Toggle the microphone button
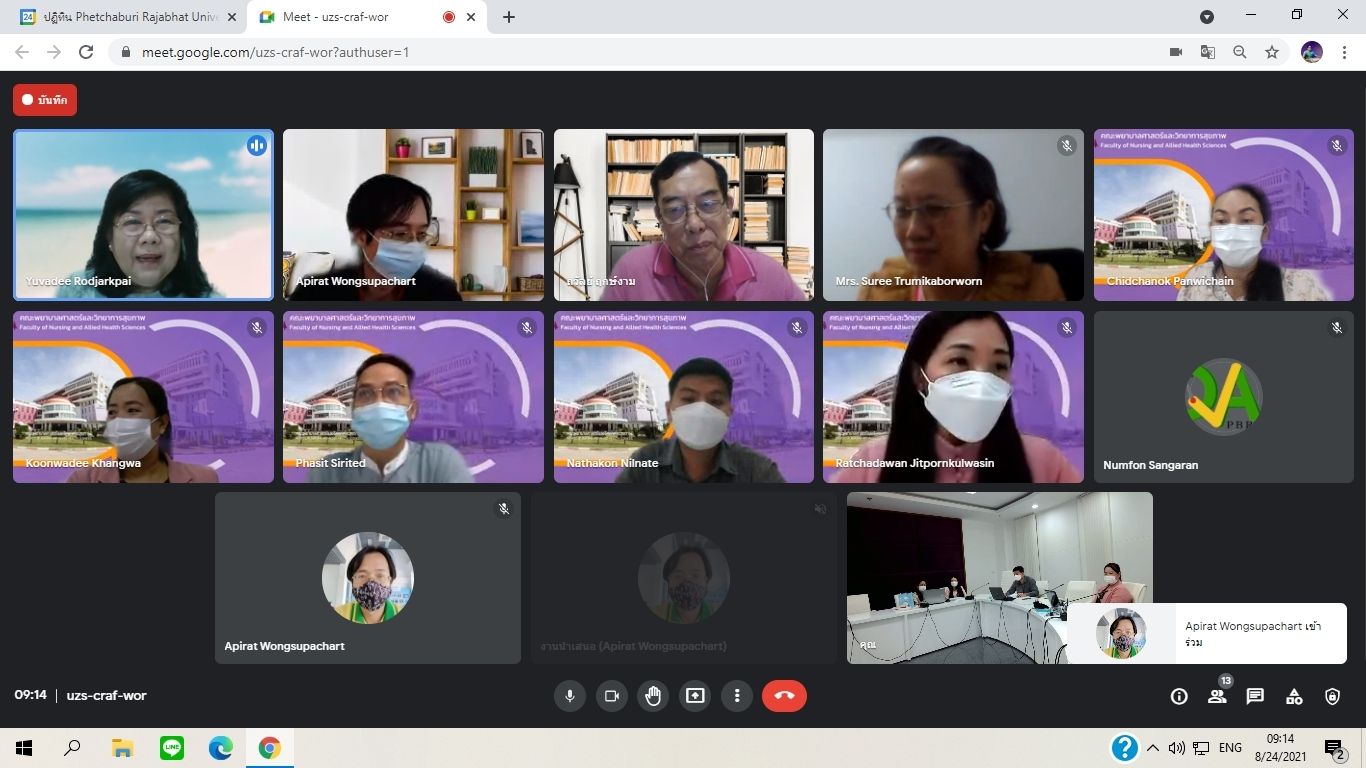 (570, 696)
